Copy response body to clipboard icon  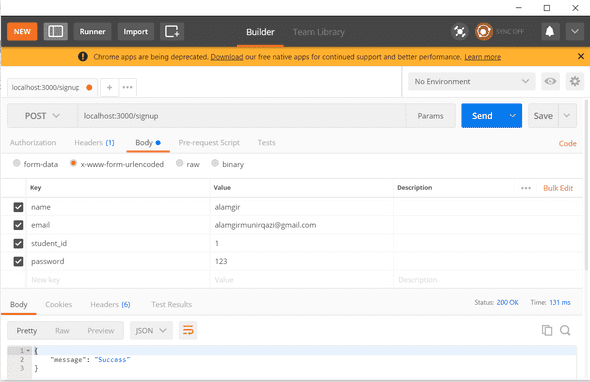[547, 330]
